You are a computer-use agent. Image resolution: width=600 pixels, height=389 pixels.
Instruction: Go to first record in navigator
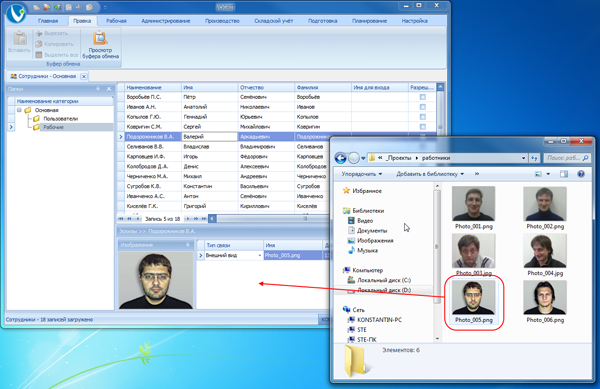121,219
